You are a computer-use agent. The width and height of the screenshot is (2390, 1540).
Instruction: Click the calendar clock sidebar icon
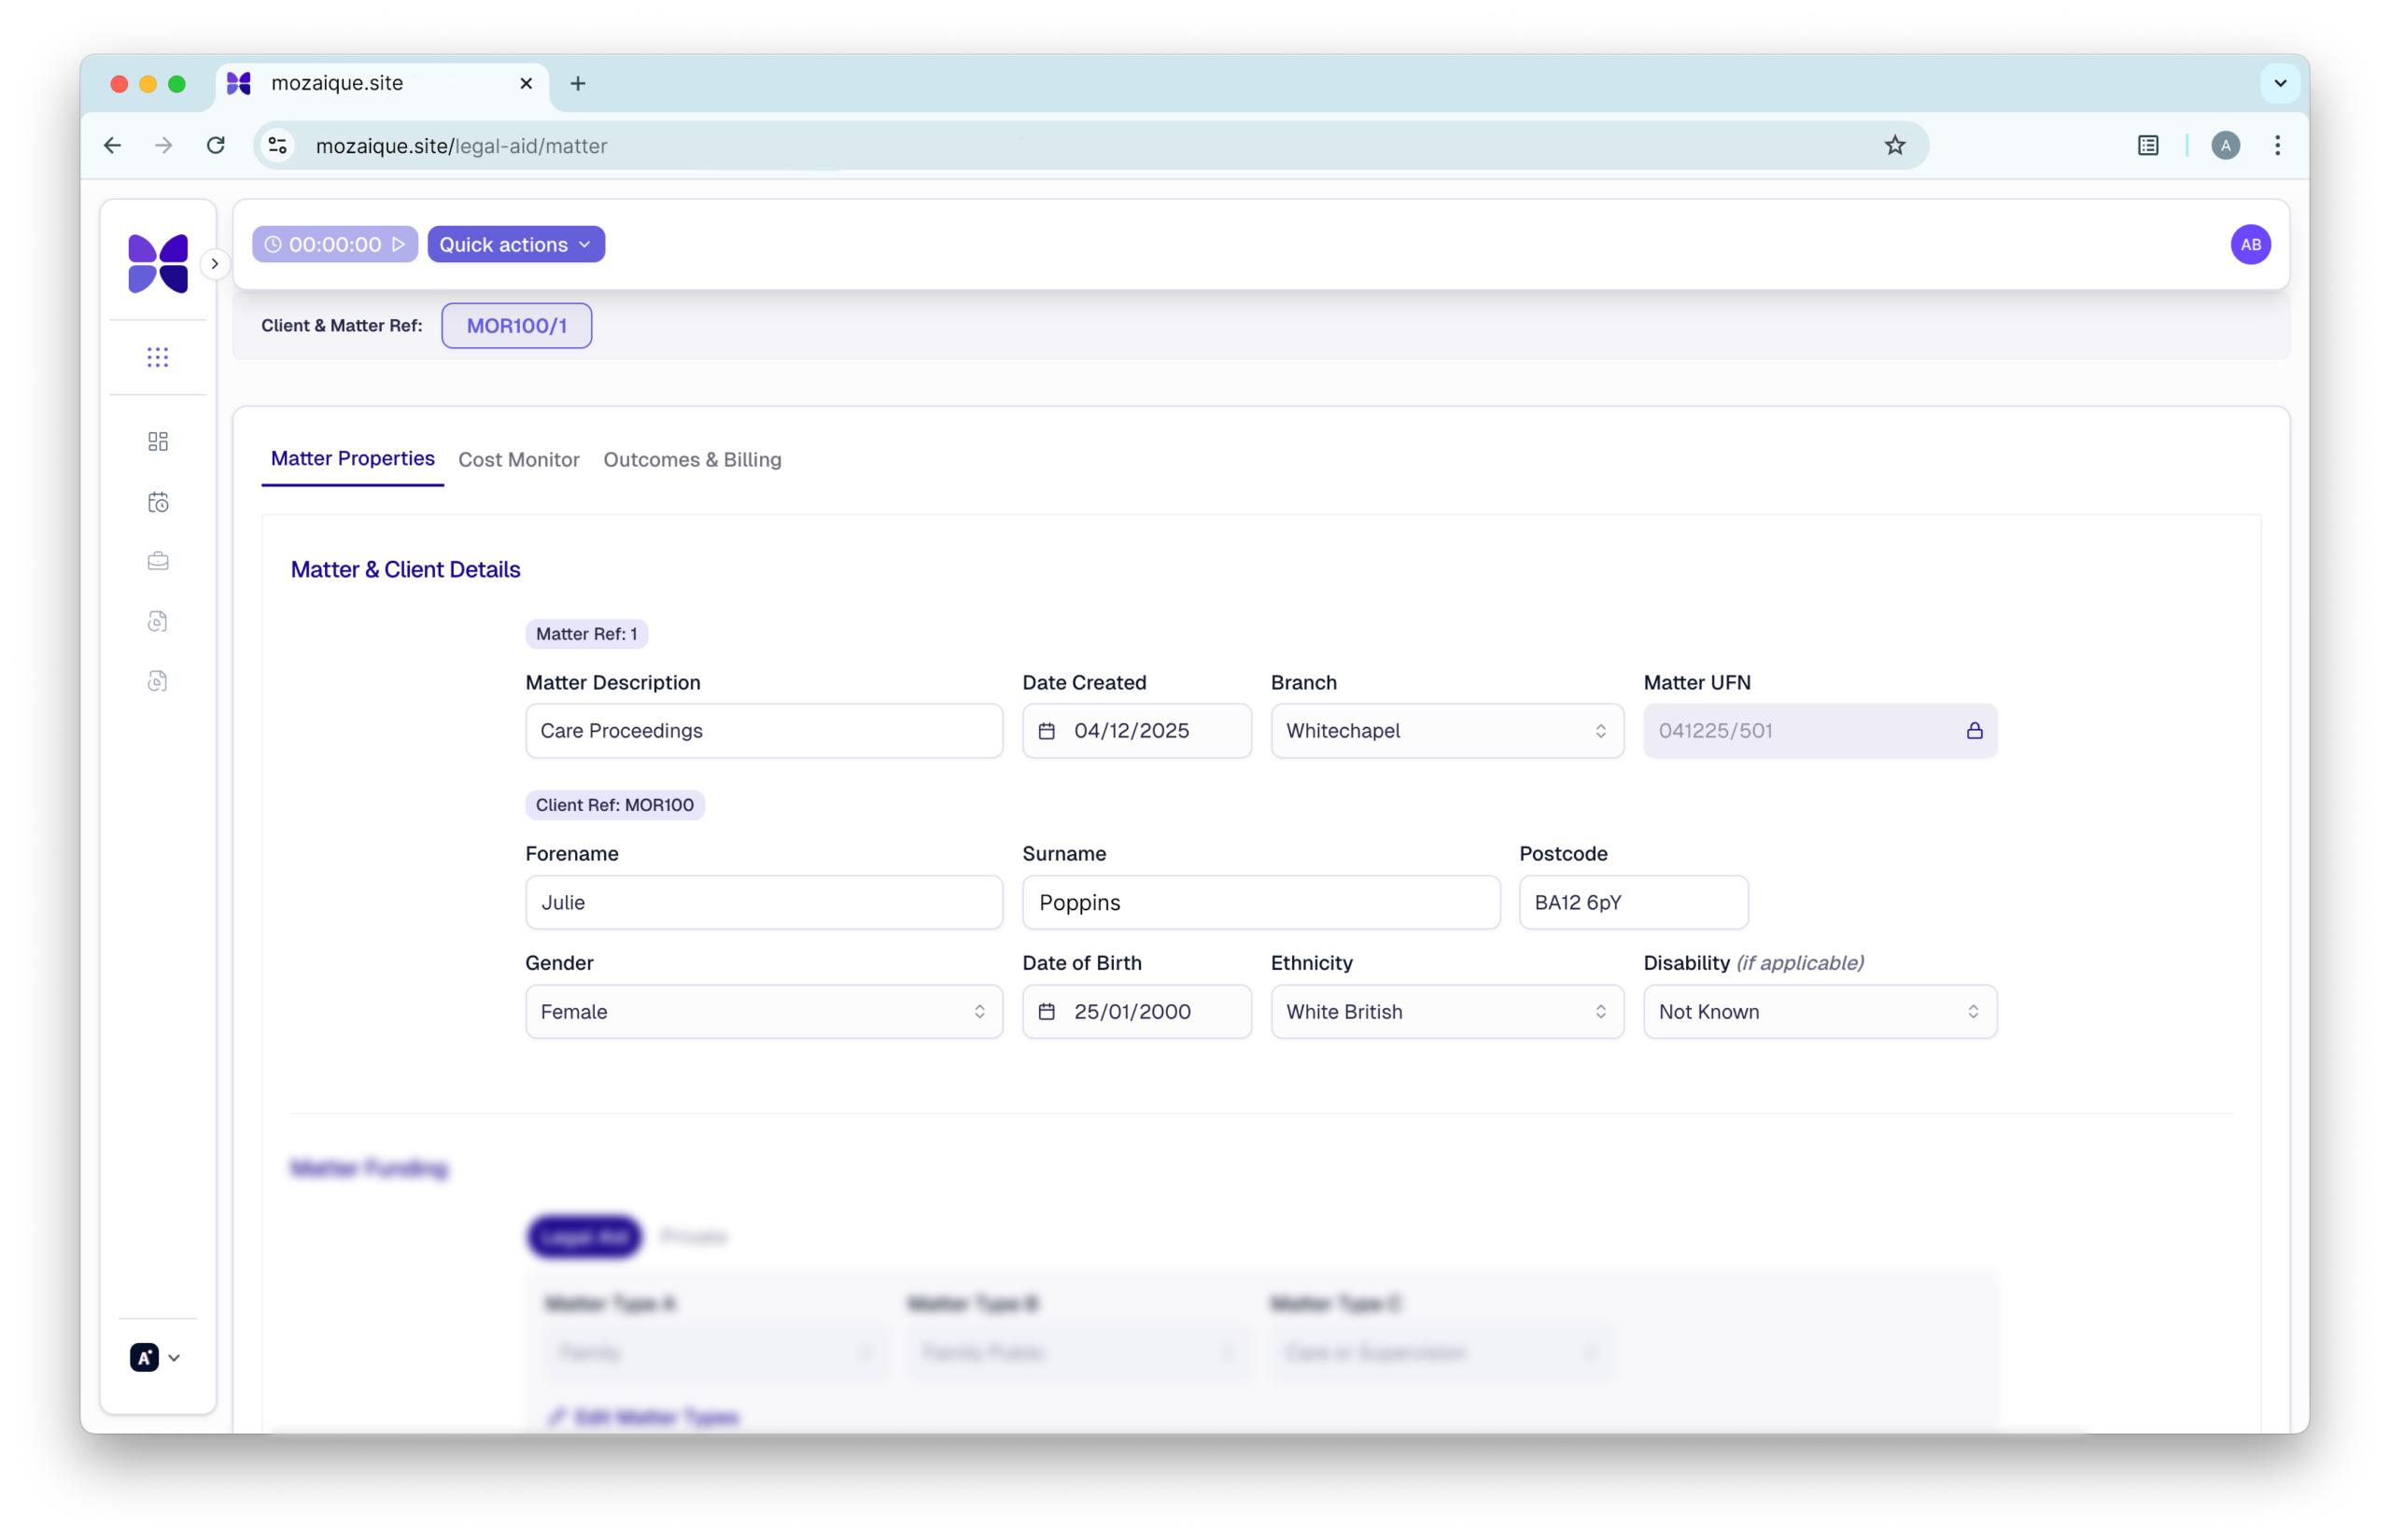click(158, 502)
